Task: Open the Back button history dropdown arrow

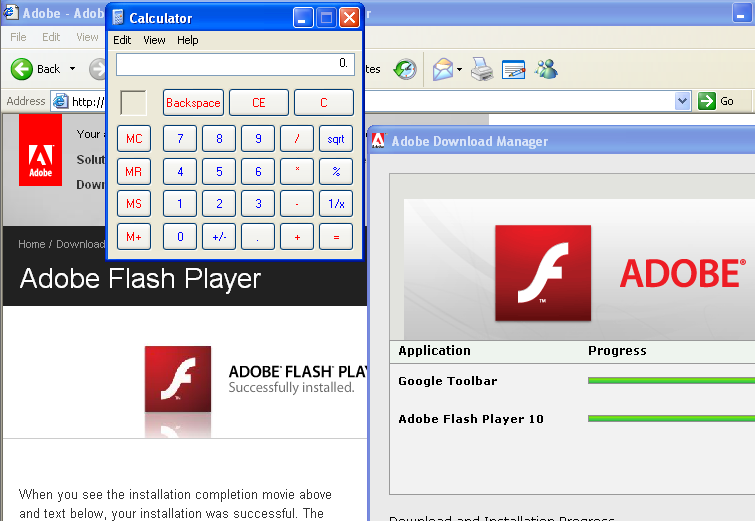Action: pos(72,69)
